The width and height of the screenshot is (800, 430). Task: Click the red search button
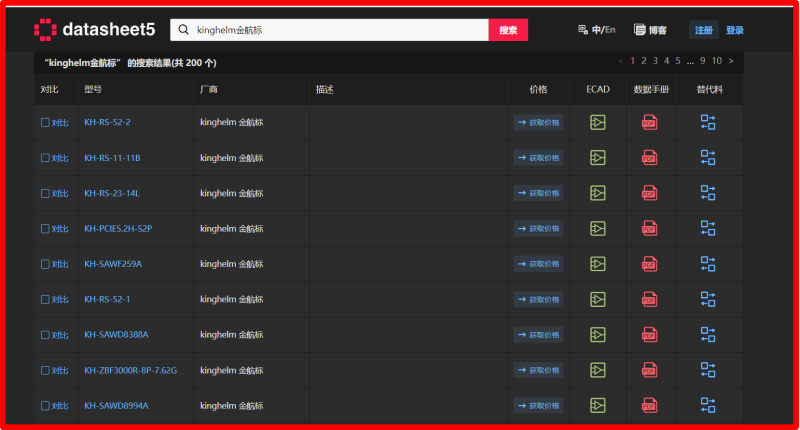coord(508,30)
